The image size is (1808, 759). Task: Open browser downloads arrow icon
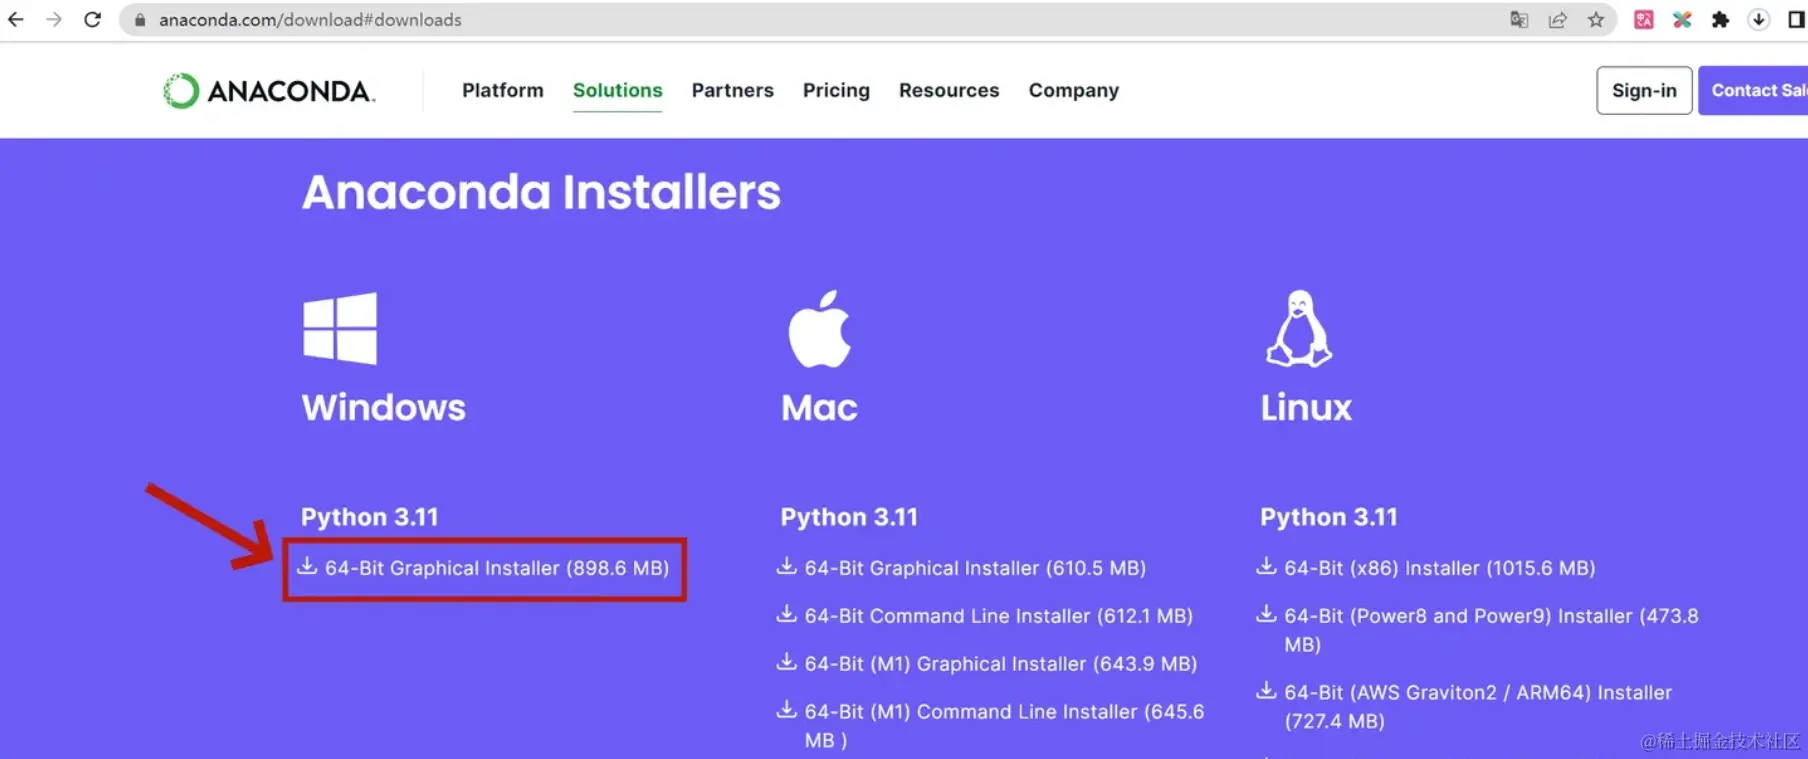1759,19
